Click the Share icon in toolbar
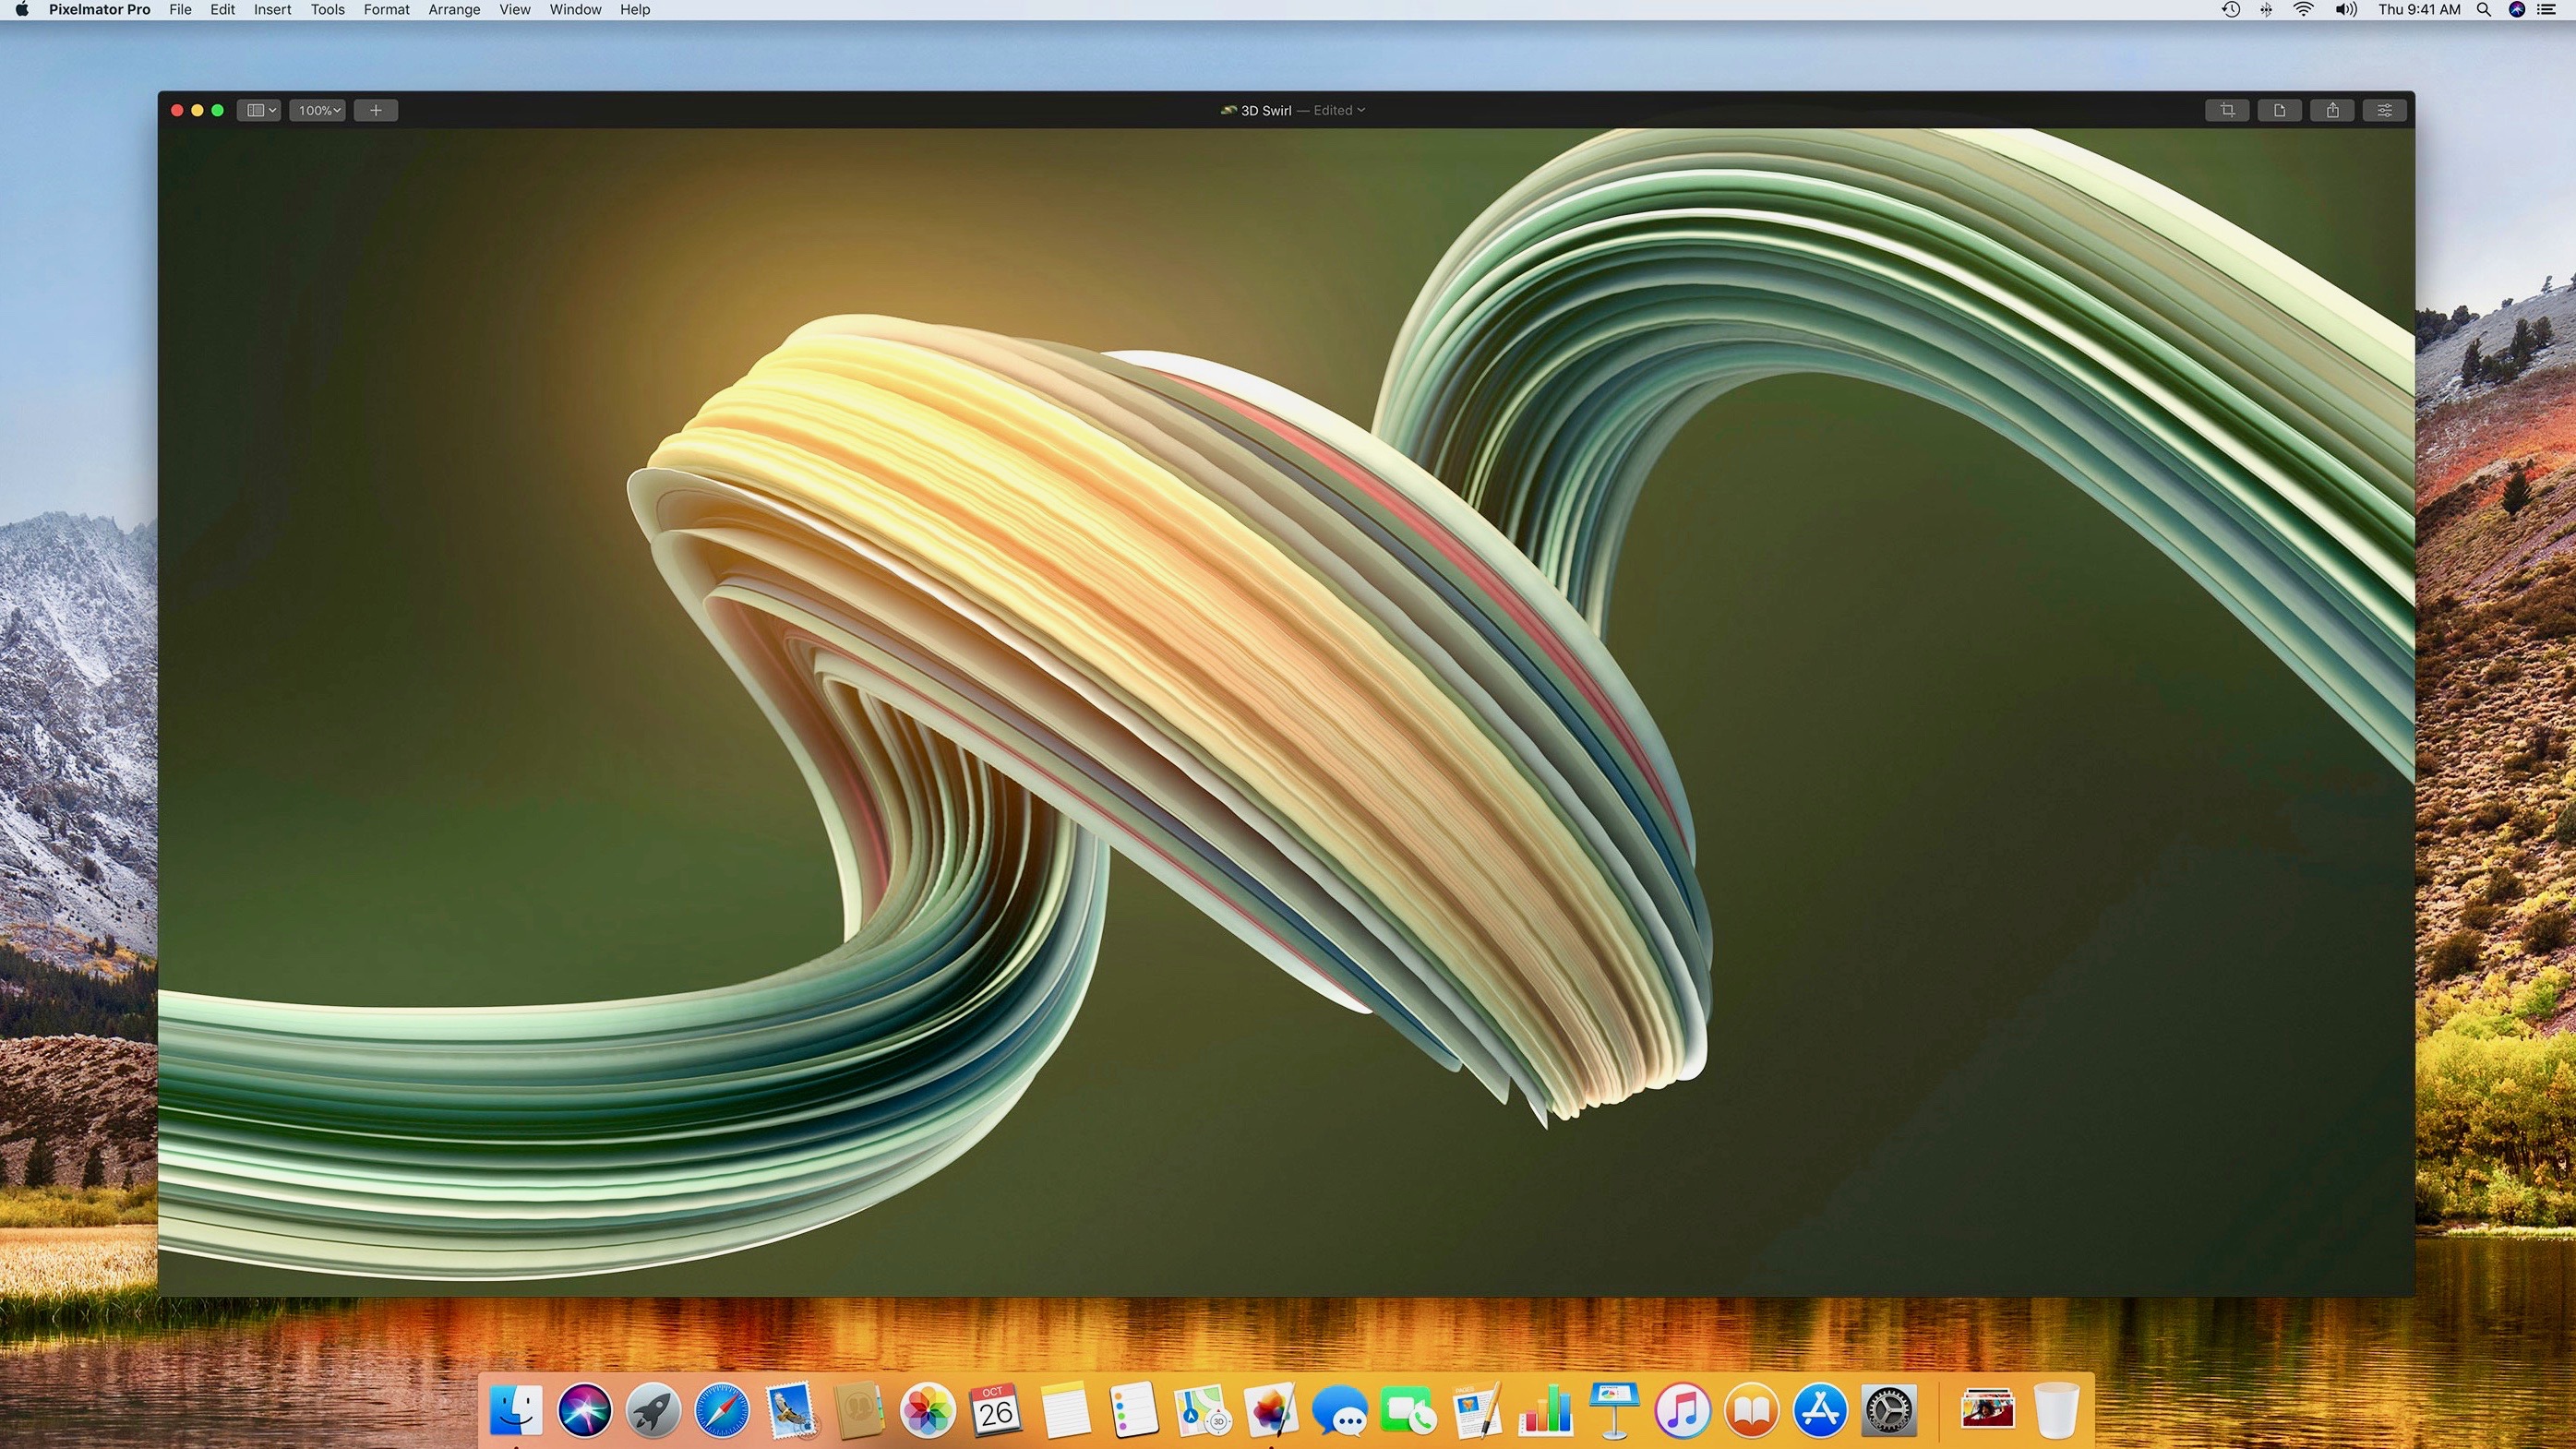The image size is (2576, 1449). pos(2332,110)
